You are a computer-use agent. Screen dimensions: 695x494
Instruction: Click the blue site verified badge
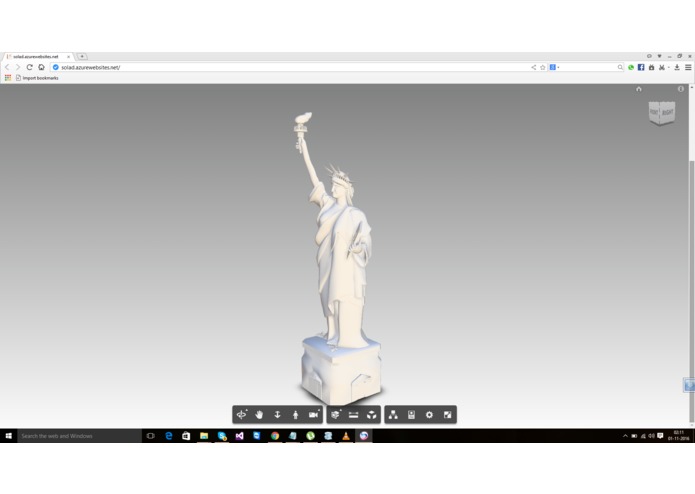pyautogui.click(x=56, y=67)
